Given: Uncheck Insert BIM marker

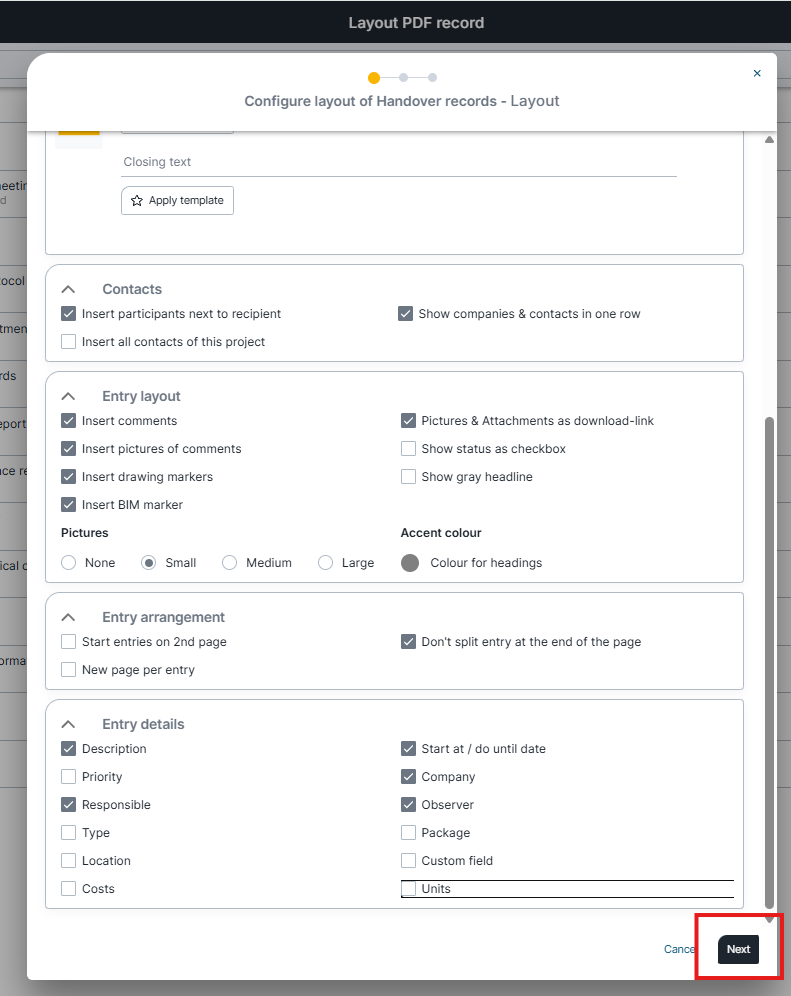Looking at the screenshot, I should (69, 505).
